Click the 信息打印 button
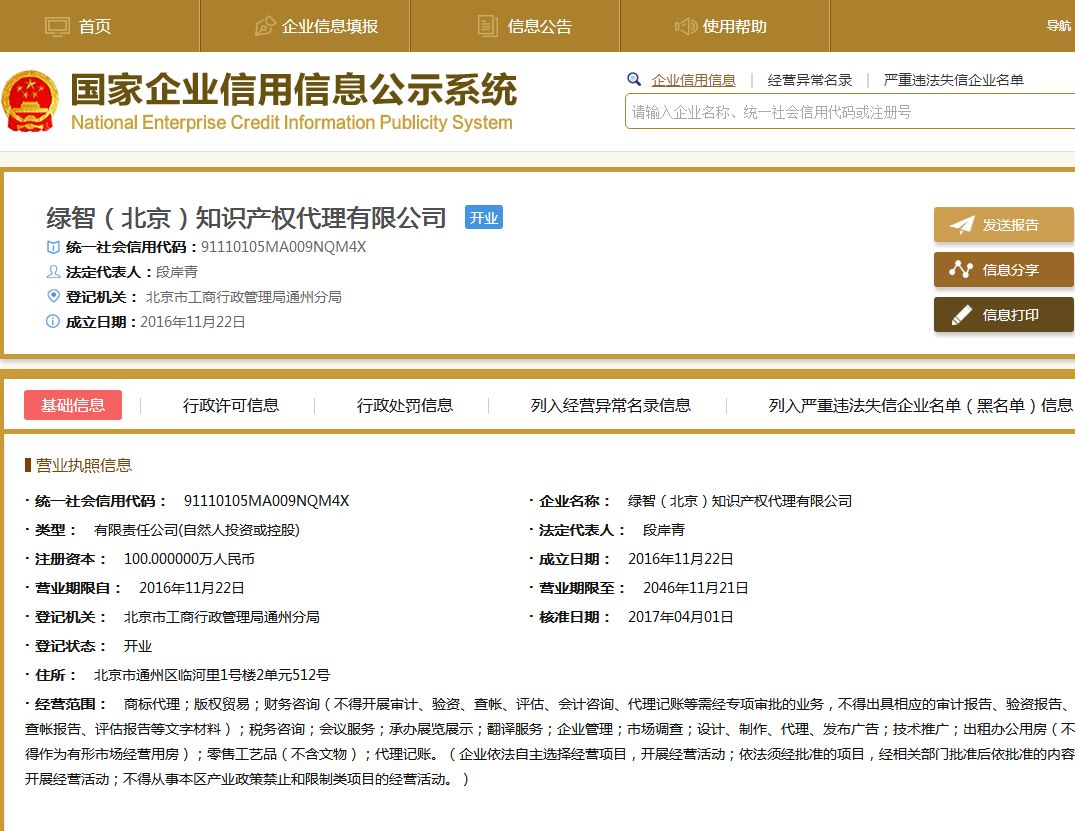This screenshot has width=1075, height=831. point(1004,315)
